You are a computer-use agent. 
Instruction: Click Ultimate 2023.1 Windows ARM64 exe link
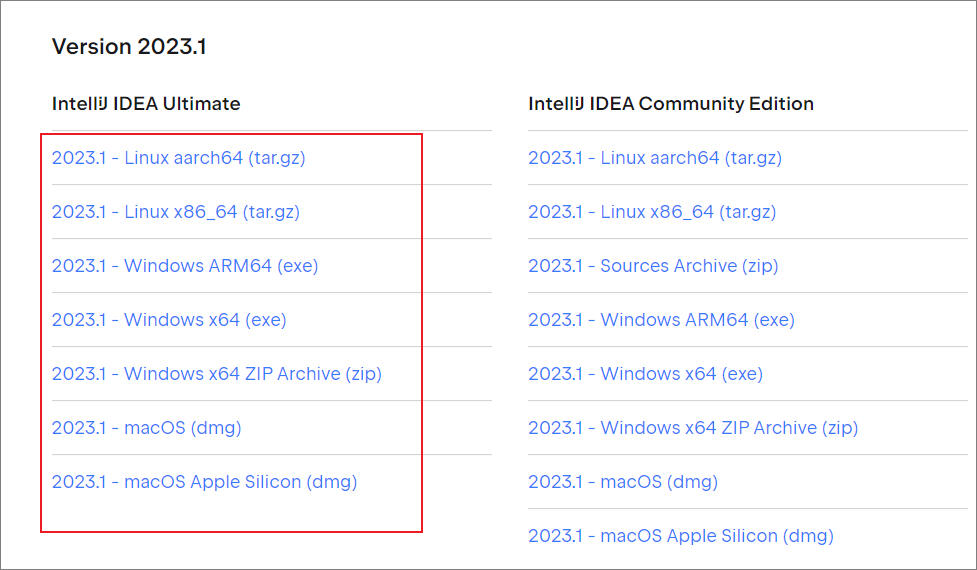tap(185, 266)
